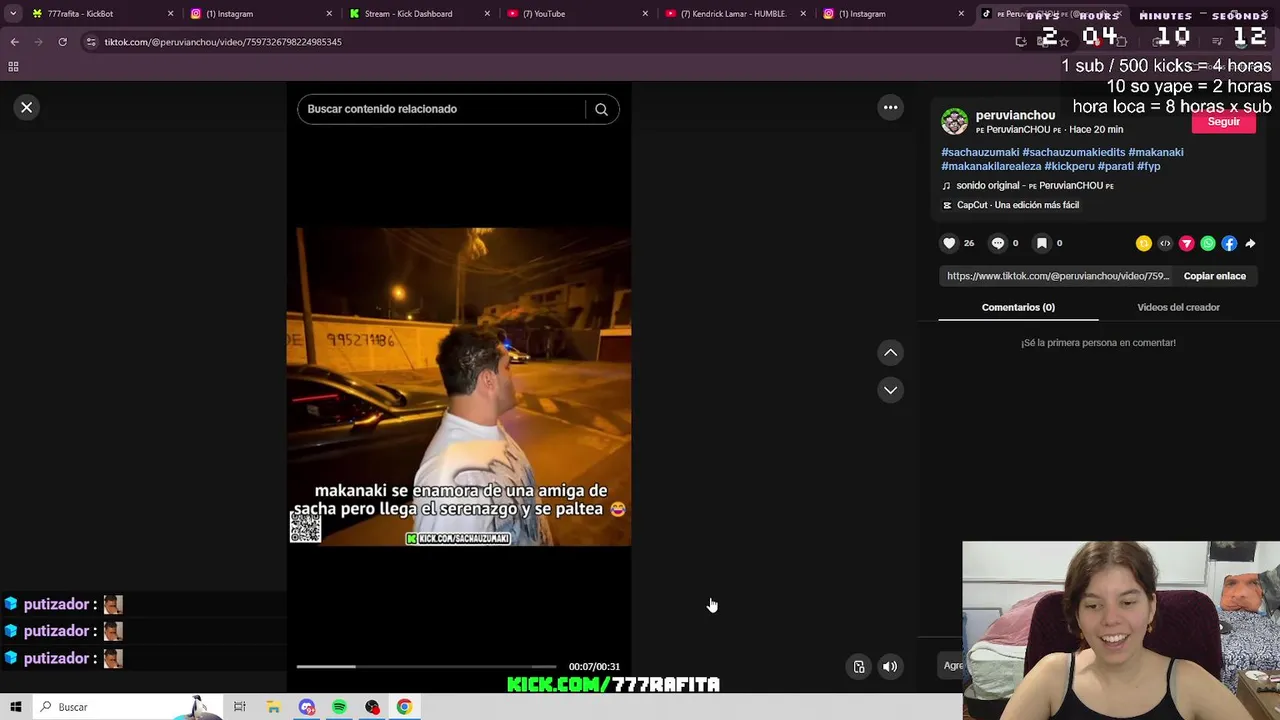The width and height of the screenshot is (1280, 720).
Task: Switch to Stream - Kick Dashboard tab
Action: (x=418, y=14)
